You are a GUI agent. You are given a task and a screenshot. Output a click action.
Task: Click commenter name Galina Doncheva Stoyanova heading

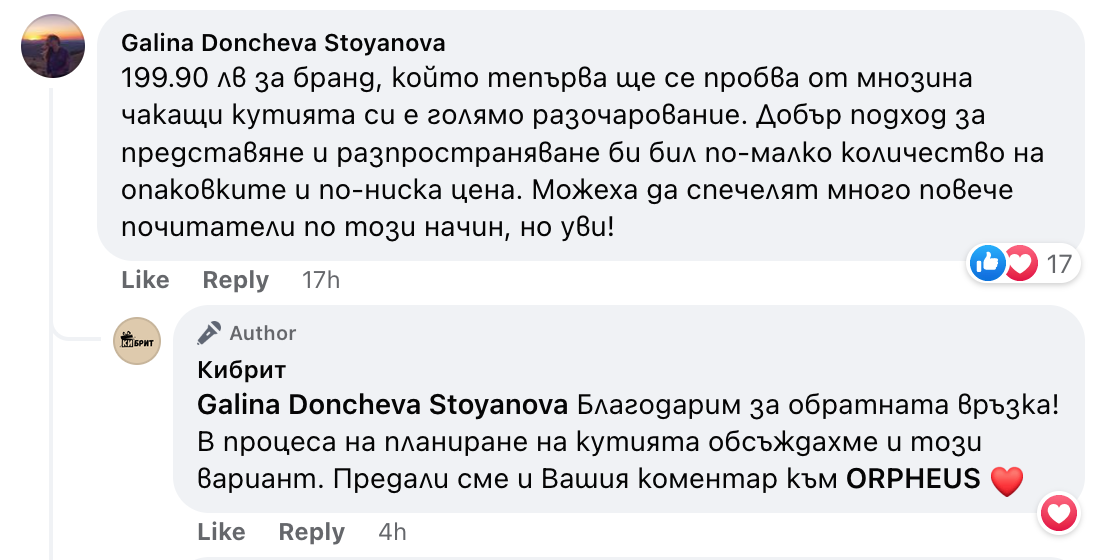pos(283,44)
